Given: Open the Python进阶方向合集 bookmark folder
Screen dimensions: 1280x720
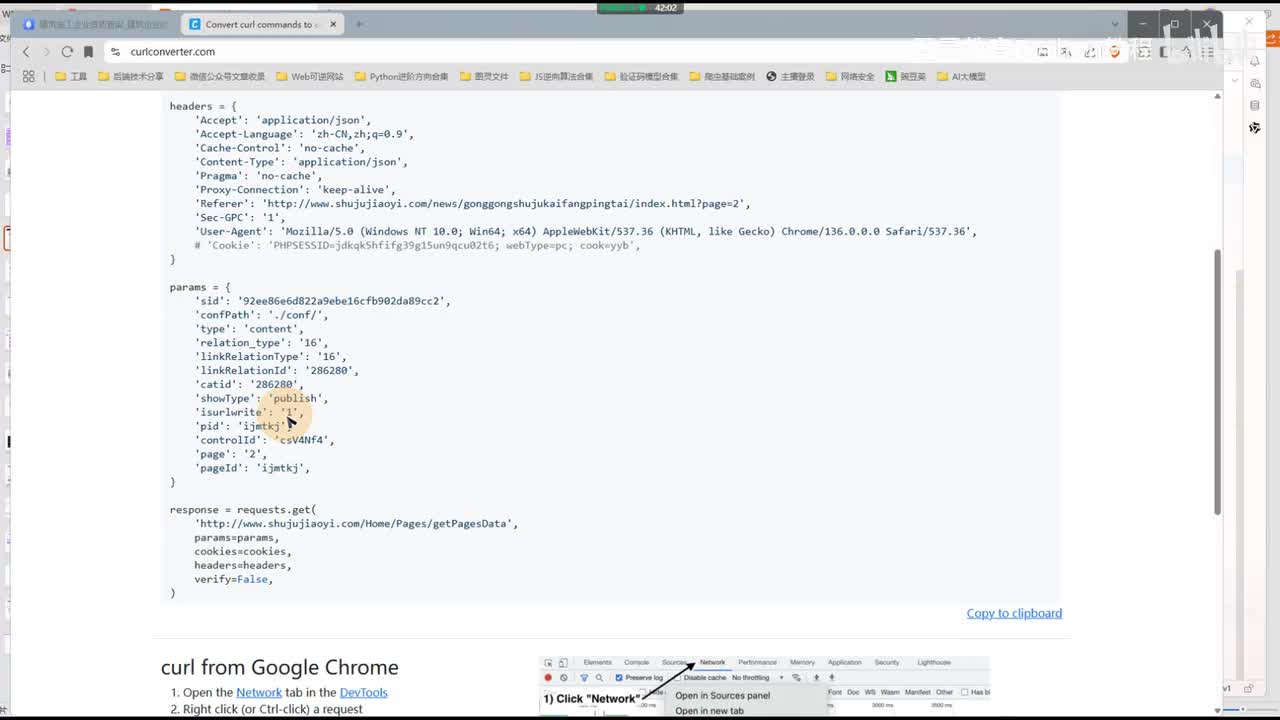Looking at the screenshot, I should pyautogui.click(x=401, y=76).
